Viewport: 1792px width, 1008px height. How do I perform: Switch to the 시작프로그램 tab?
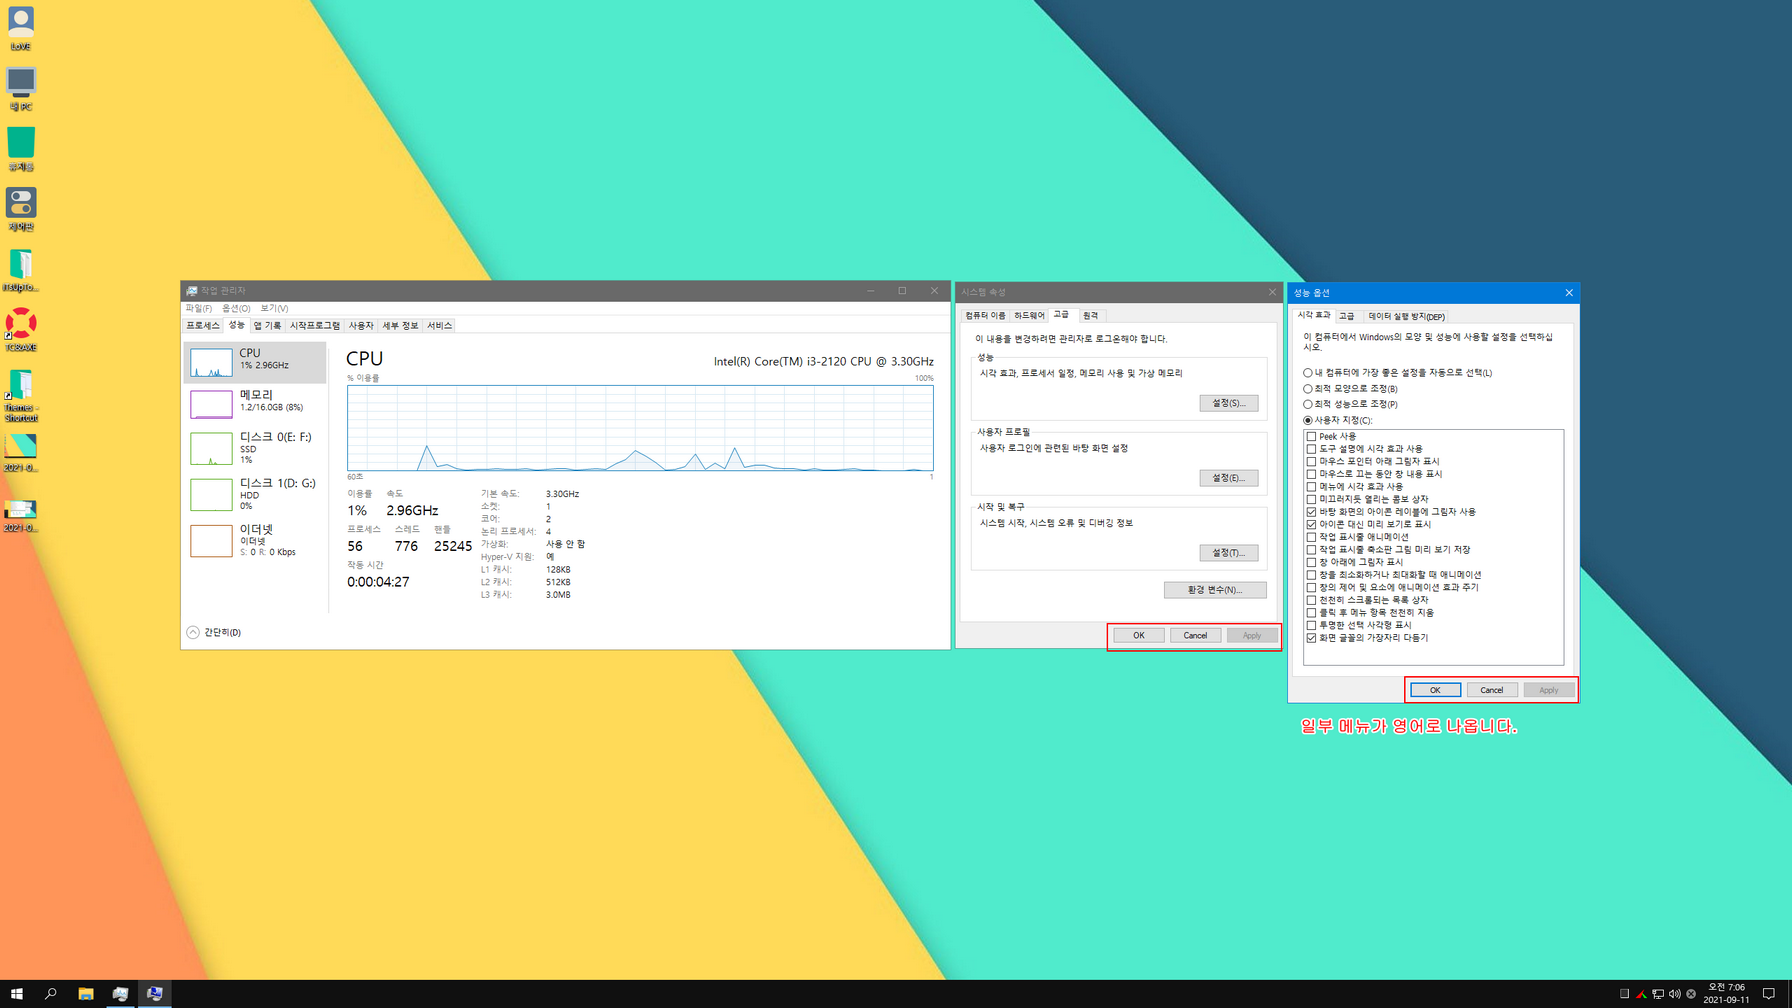[x=315, y=326]
